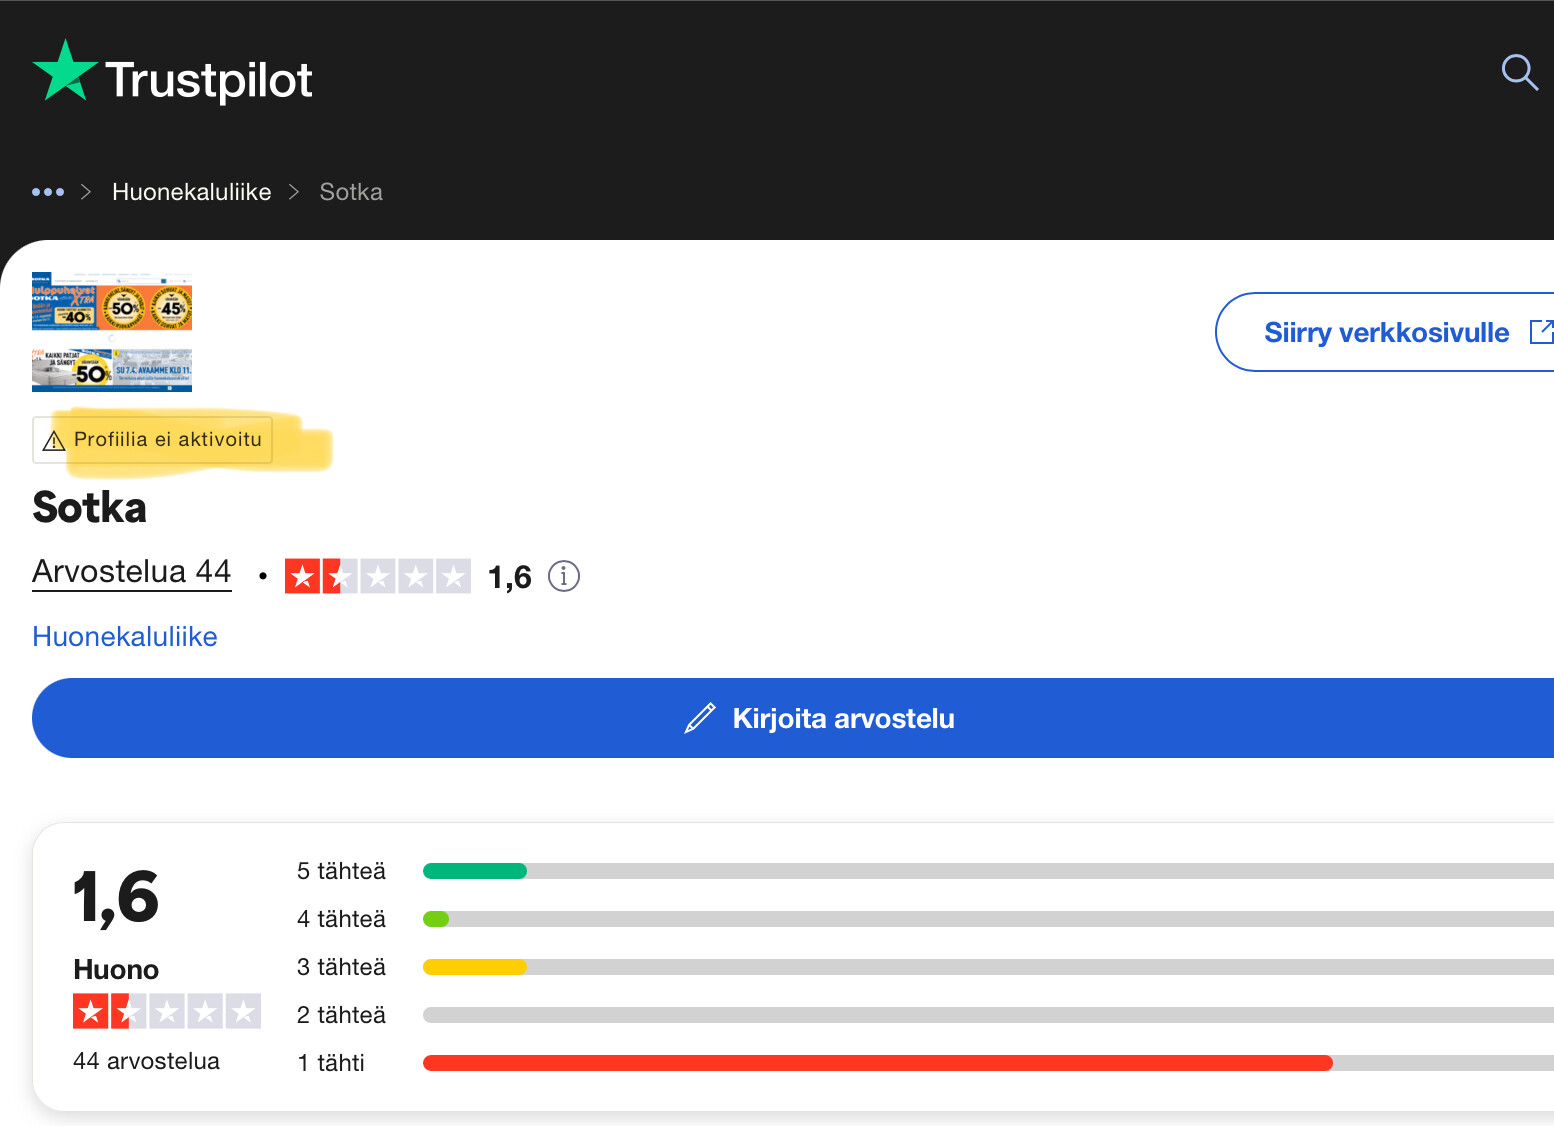Click the star rating next to 1,6
The image size is (1554, 1126).
click(377, 576)
